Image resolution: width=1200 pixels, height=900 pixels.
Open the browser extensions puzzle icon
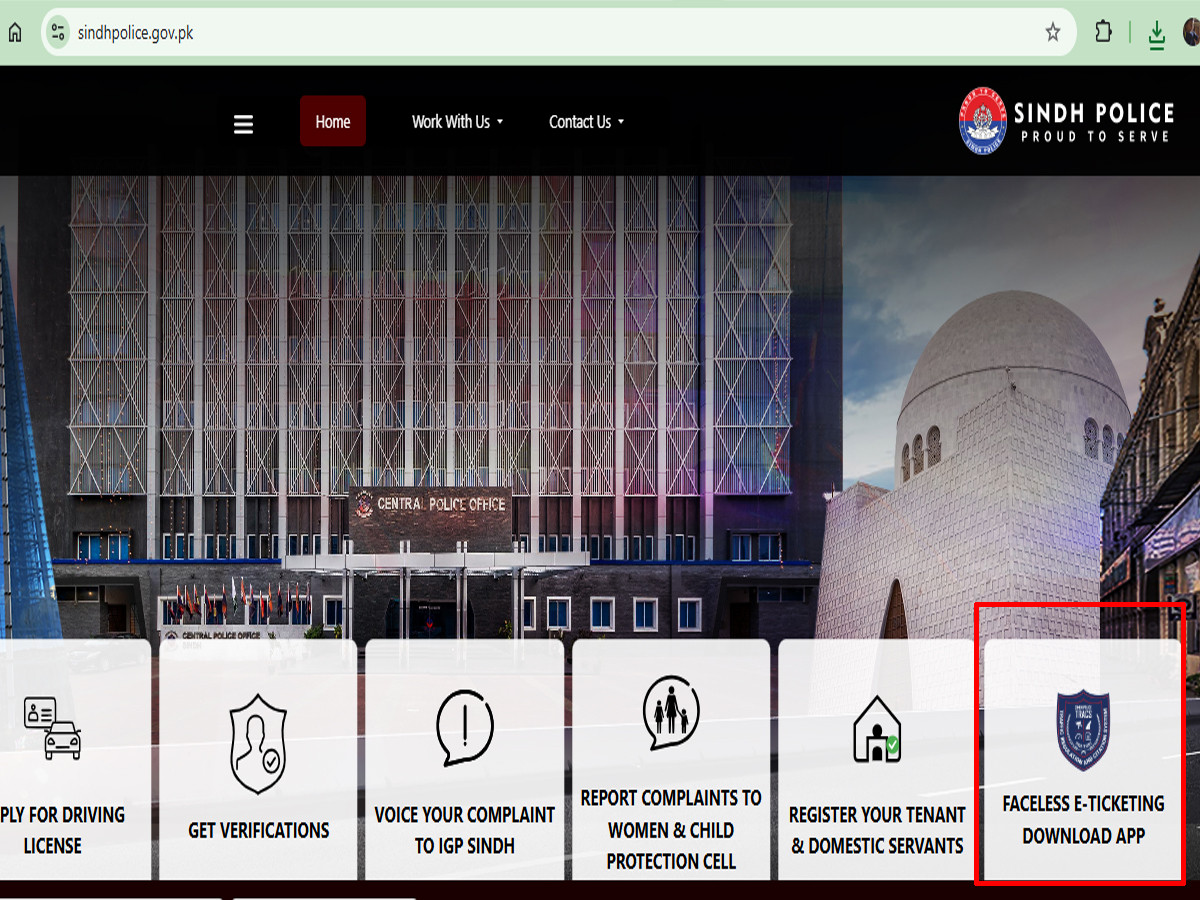point(1103,32)
